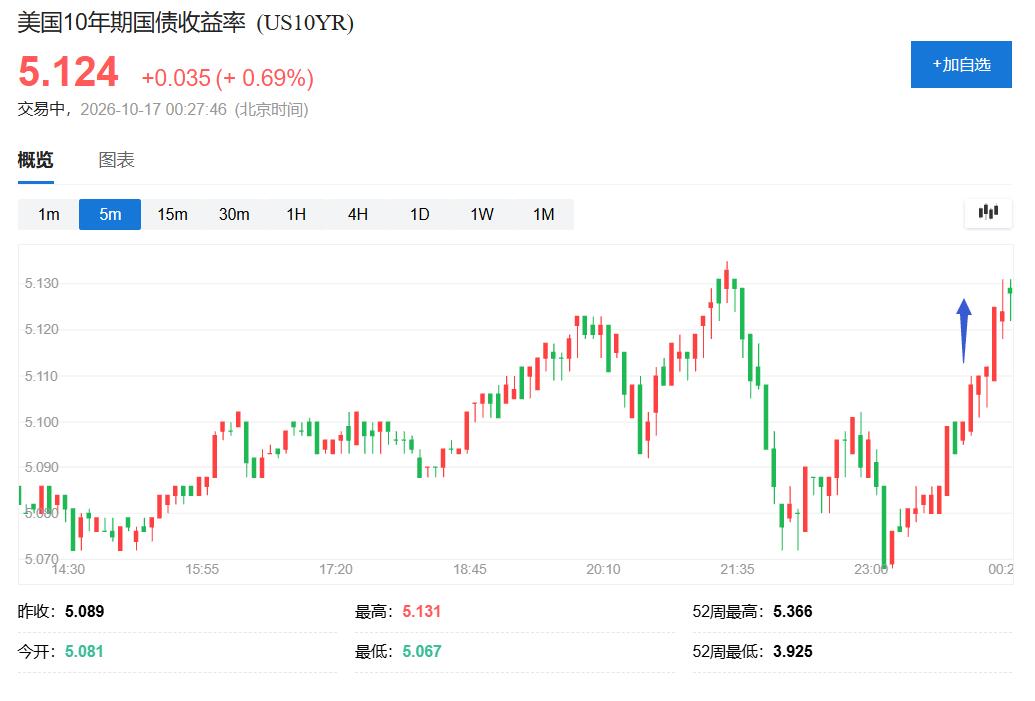The height and width of the screenshot is (701, 1035).
Task: Switch chart to 1W interval
Action: (482, 215)
